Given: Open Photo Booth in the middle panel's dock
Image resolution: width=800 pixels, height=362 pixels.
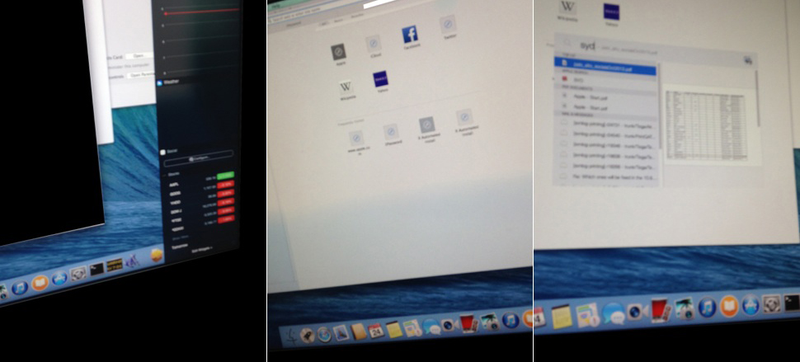Looking at the screenshot, I should tap(467, 323).
